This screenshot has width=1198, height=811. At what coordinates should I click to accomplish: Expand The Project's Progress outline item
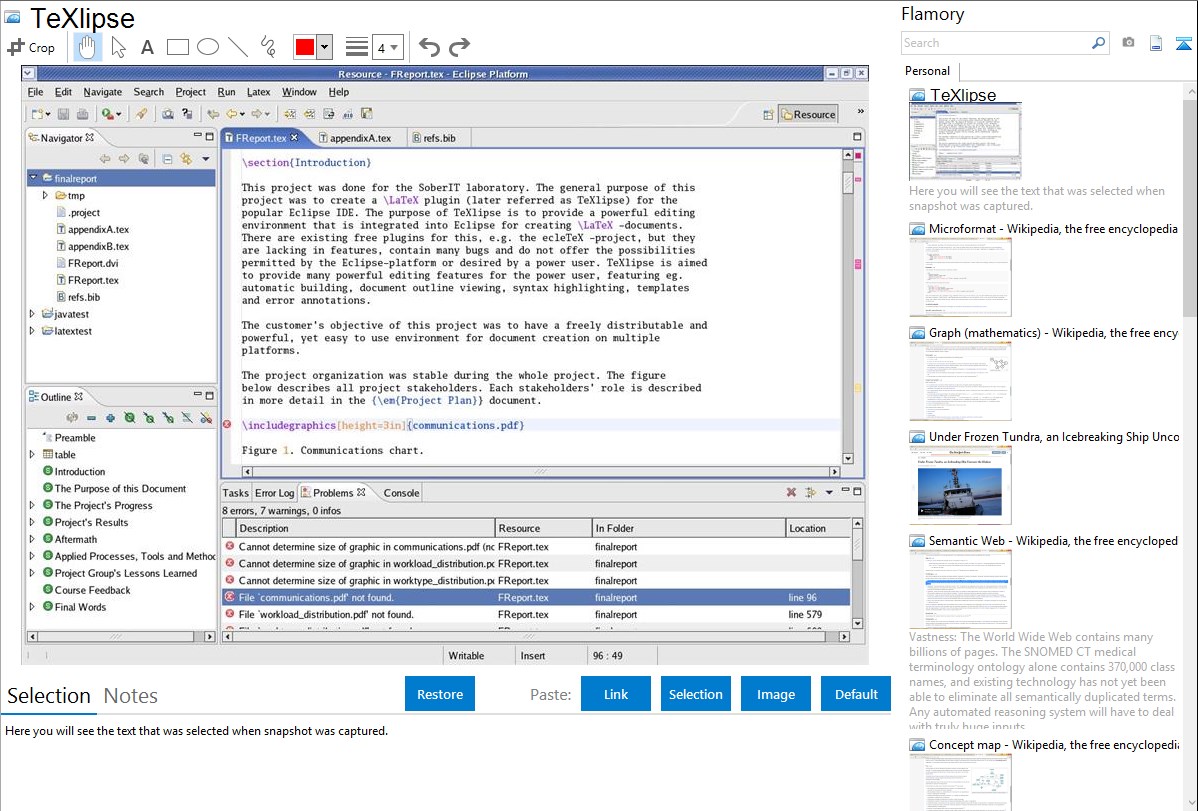[x=32, y=505]
